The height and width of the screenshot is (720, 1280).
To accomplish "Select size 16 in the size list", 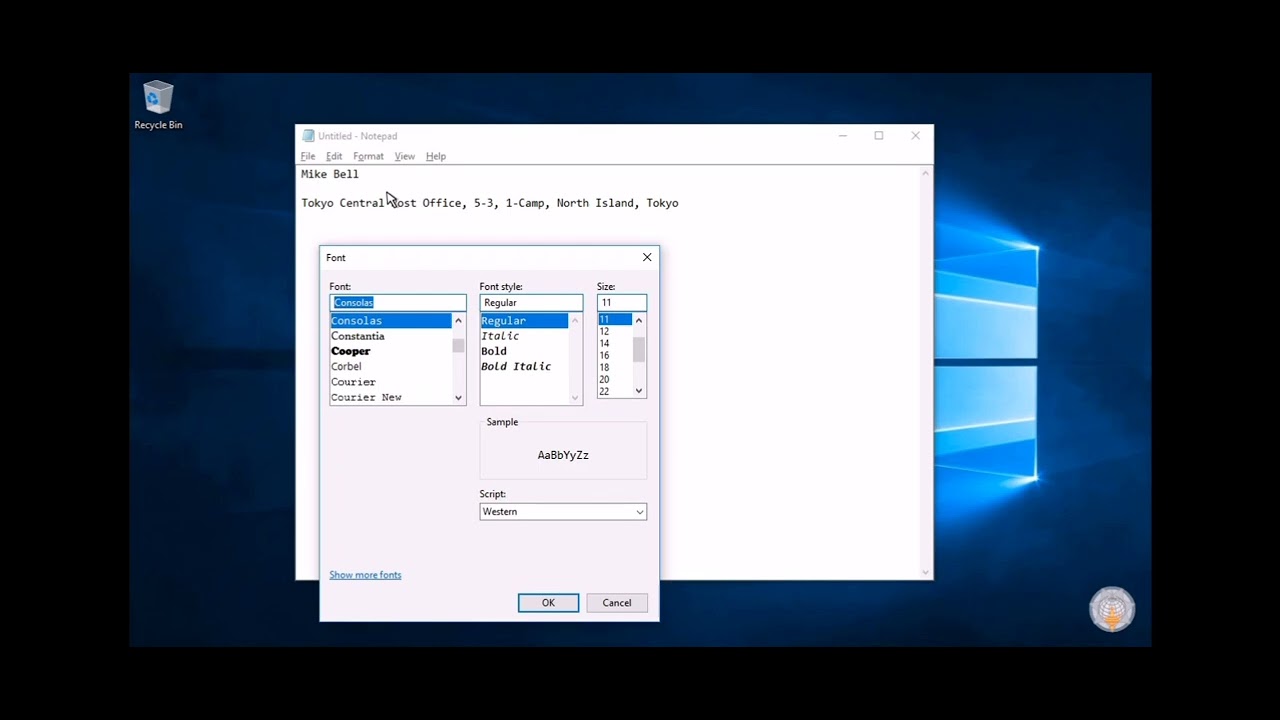I will point(615,355).
